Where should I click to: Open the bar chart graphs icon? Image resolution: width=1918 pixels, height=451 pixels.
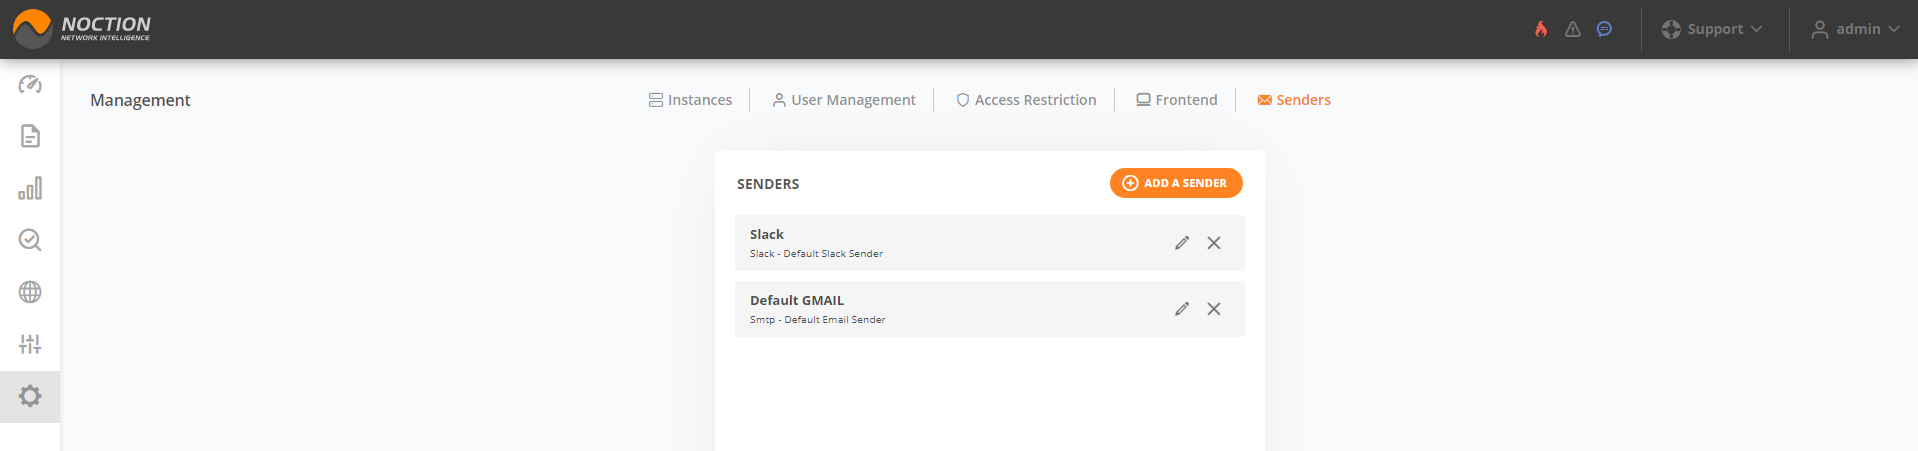click(30, 188)
